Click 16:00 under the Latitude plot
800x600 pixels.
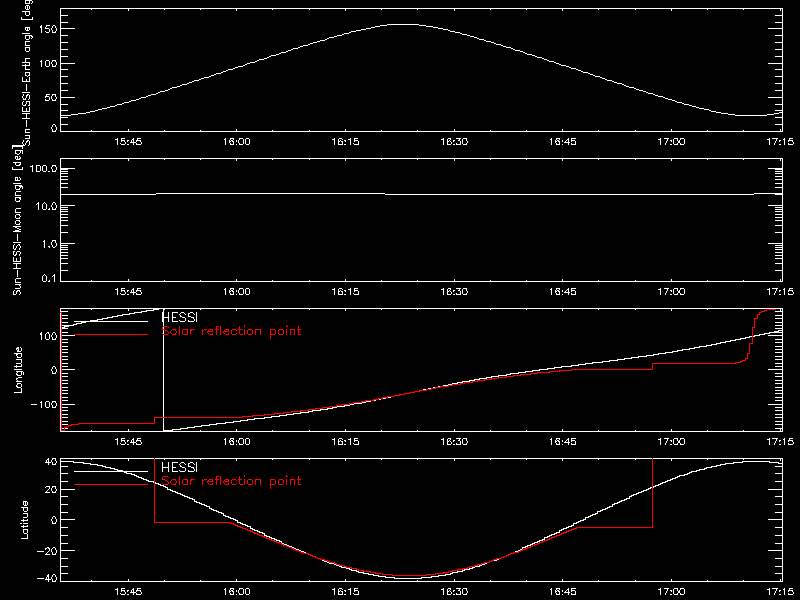237,592
